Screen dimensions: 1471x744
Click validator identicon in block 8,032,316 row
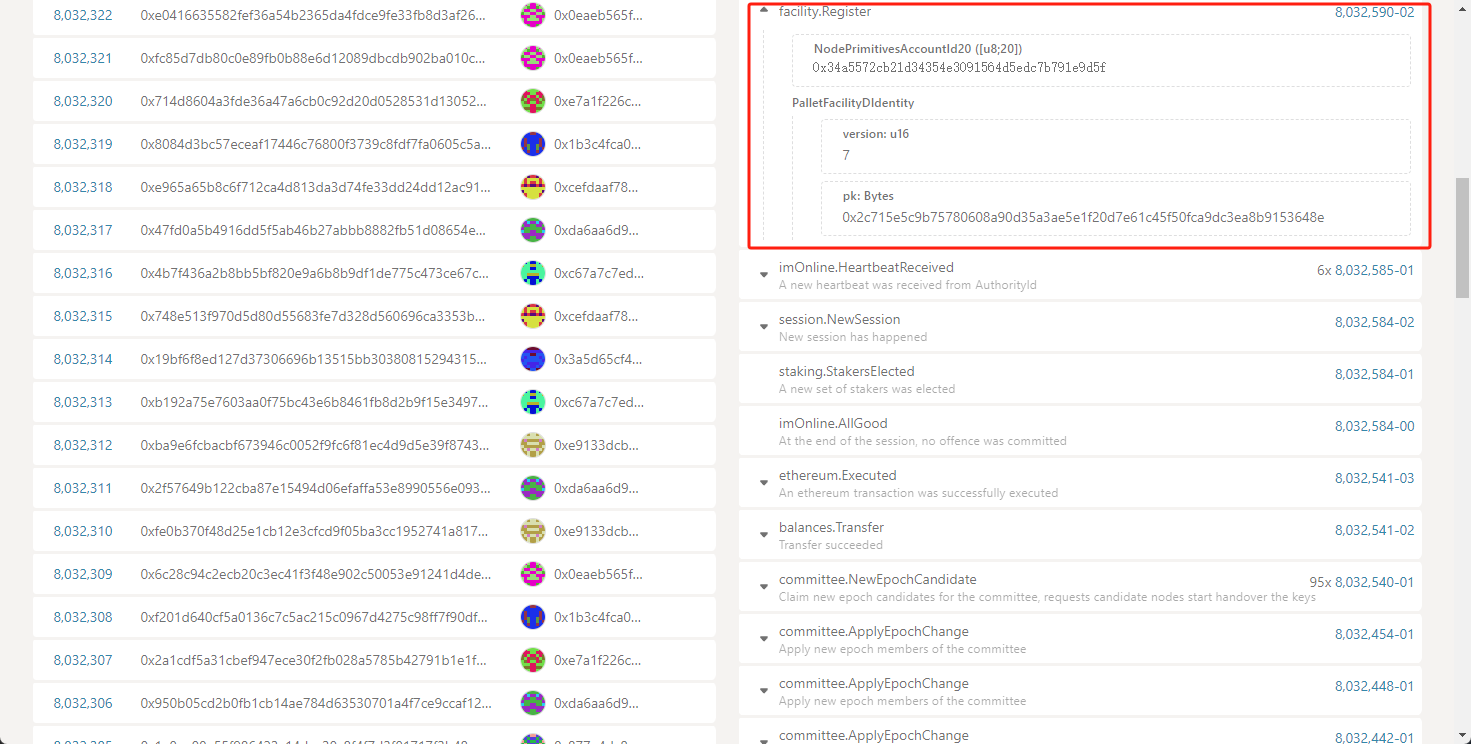533,273
